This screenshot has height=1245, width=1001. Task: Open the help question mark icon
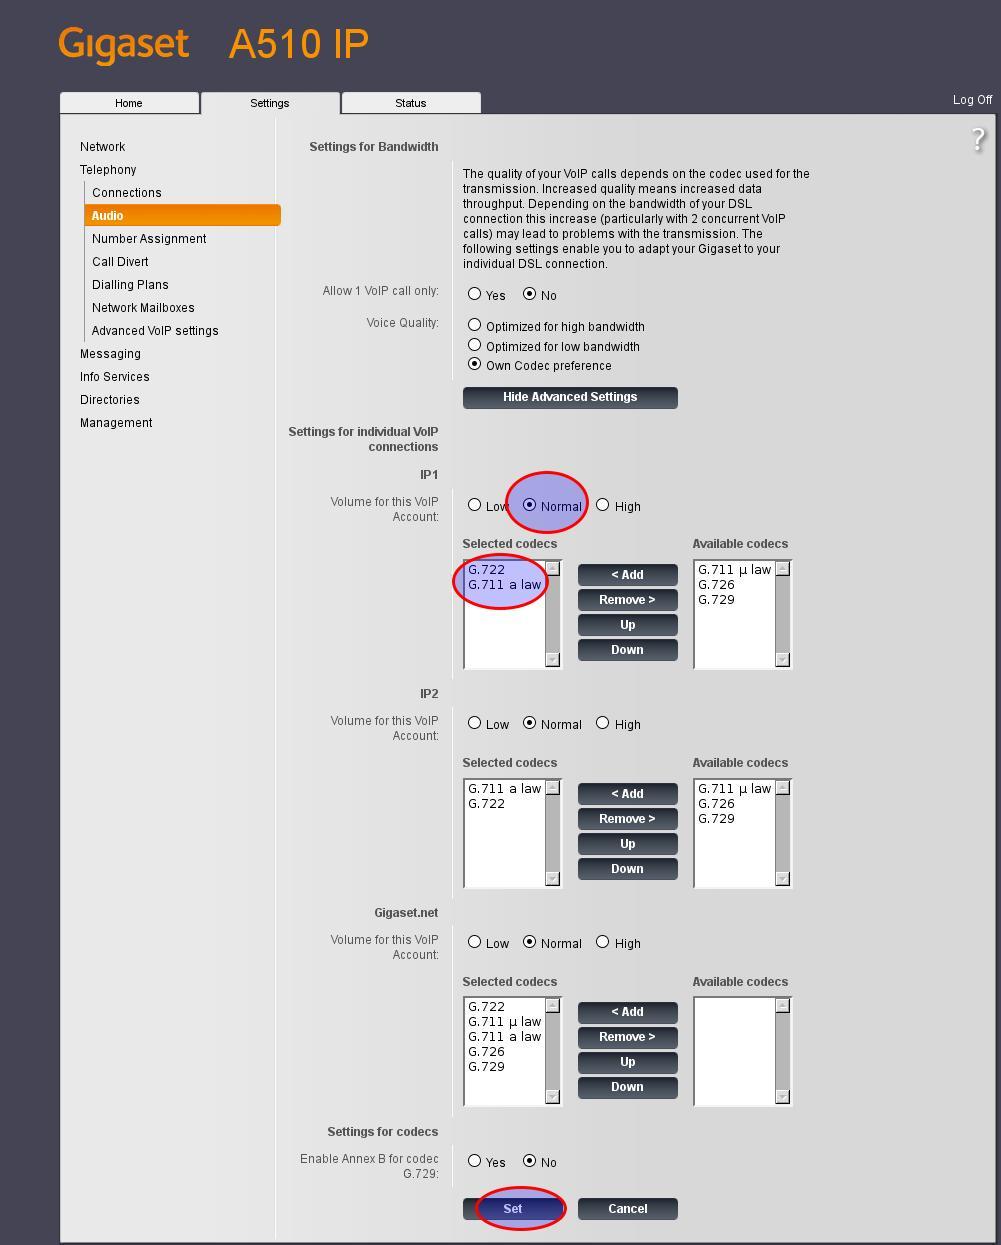pyautogui.click(x=978, y=139)
